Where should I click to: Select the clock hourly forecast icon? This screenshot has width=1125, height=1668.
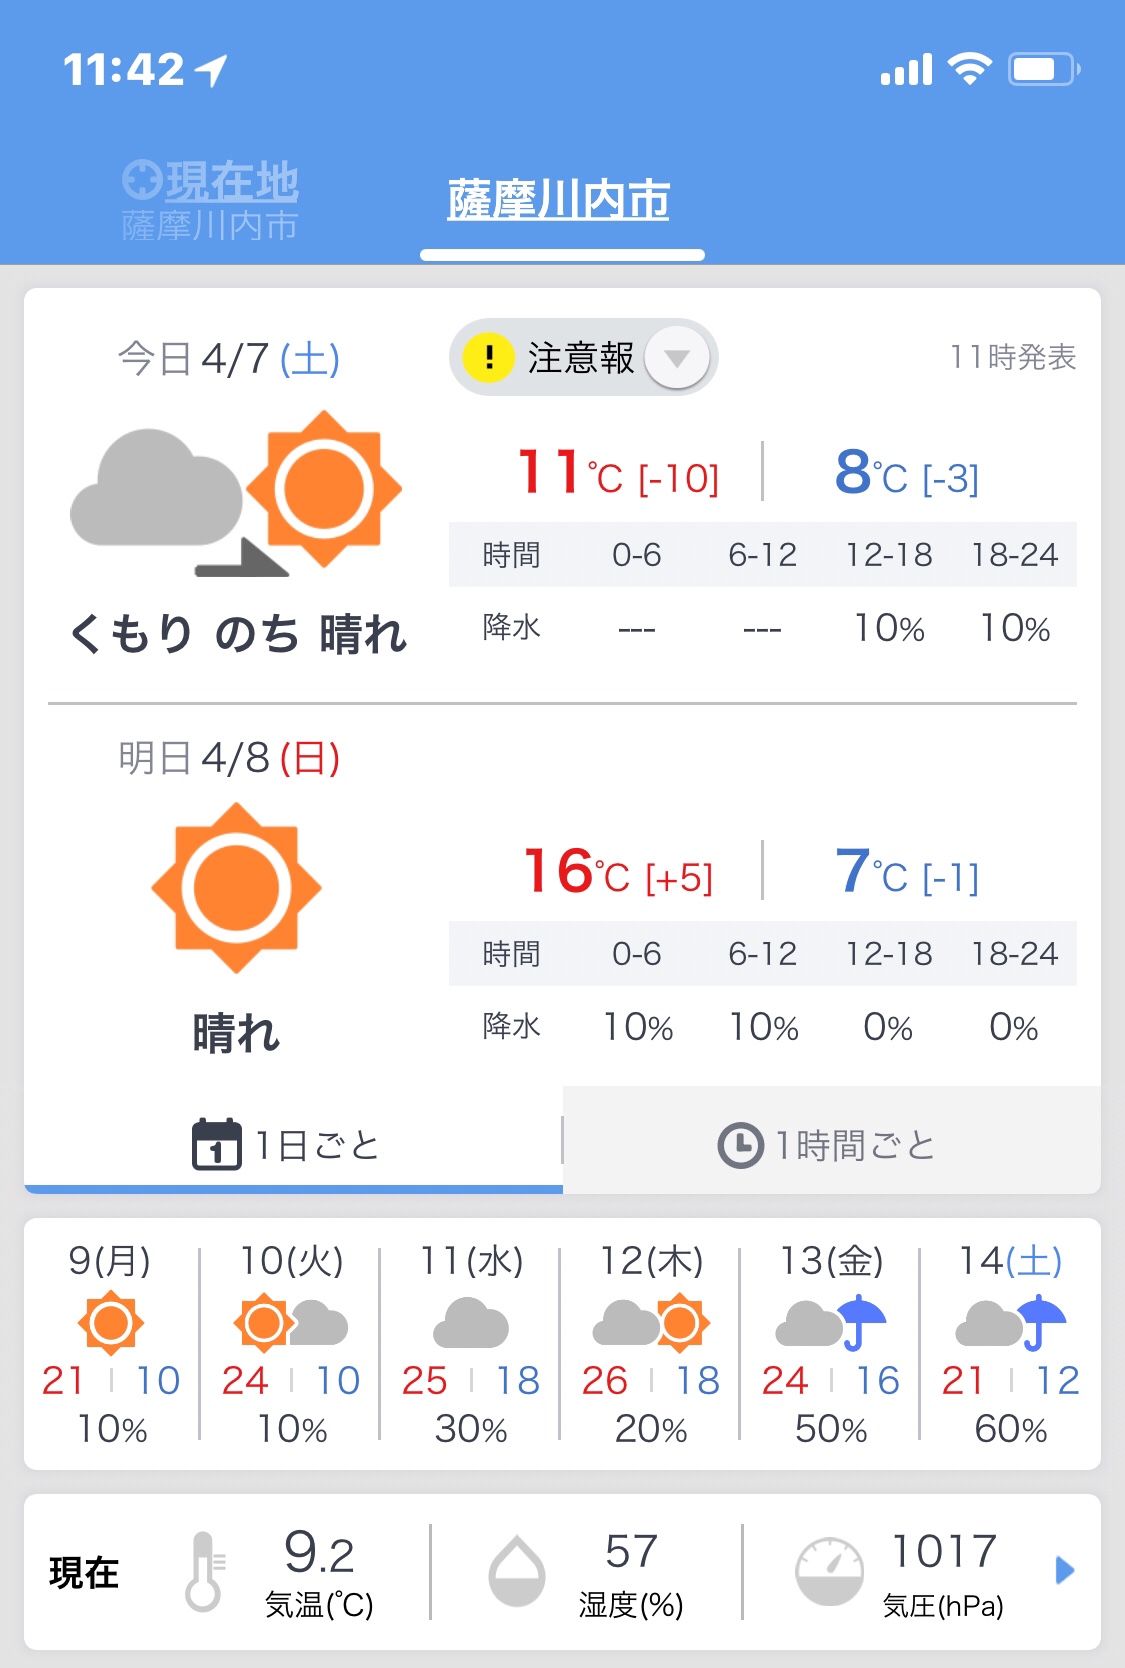(741, 1145)
